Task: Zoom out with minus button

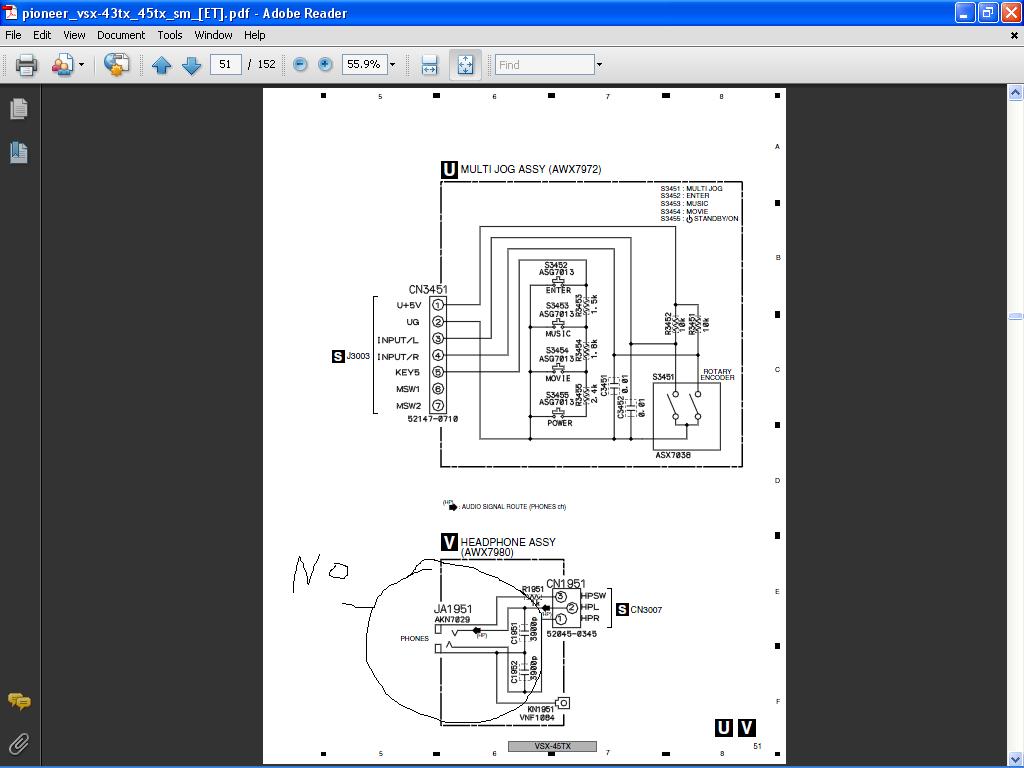Action: [300, 64]
